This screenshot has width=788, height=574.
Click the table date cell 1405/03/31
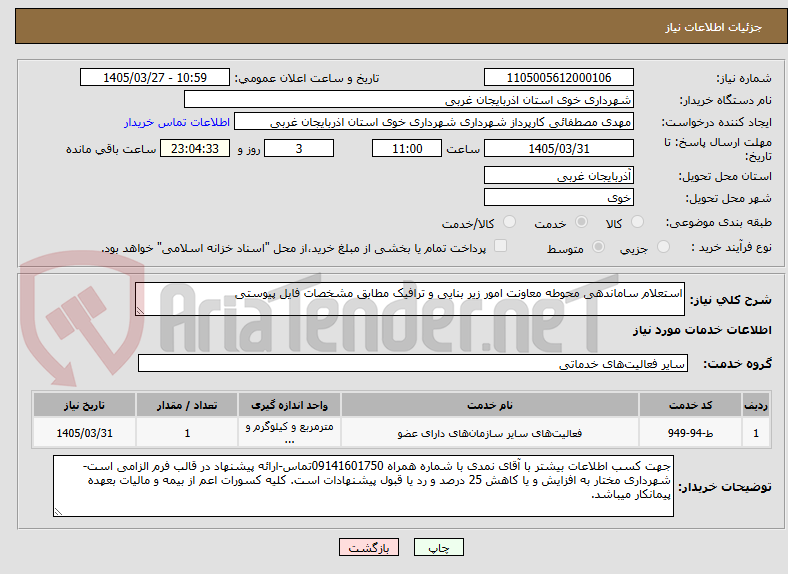click(84, 433)
